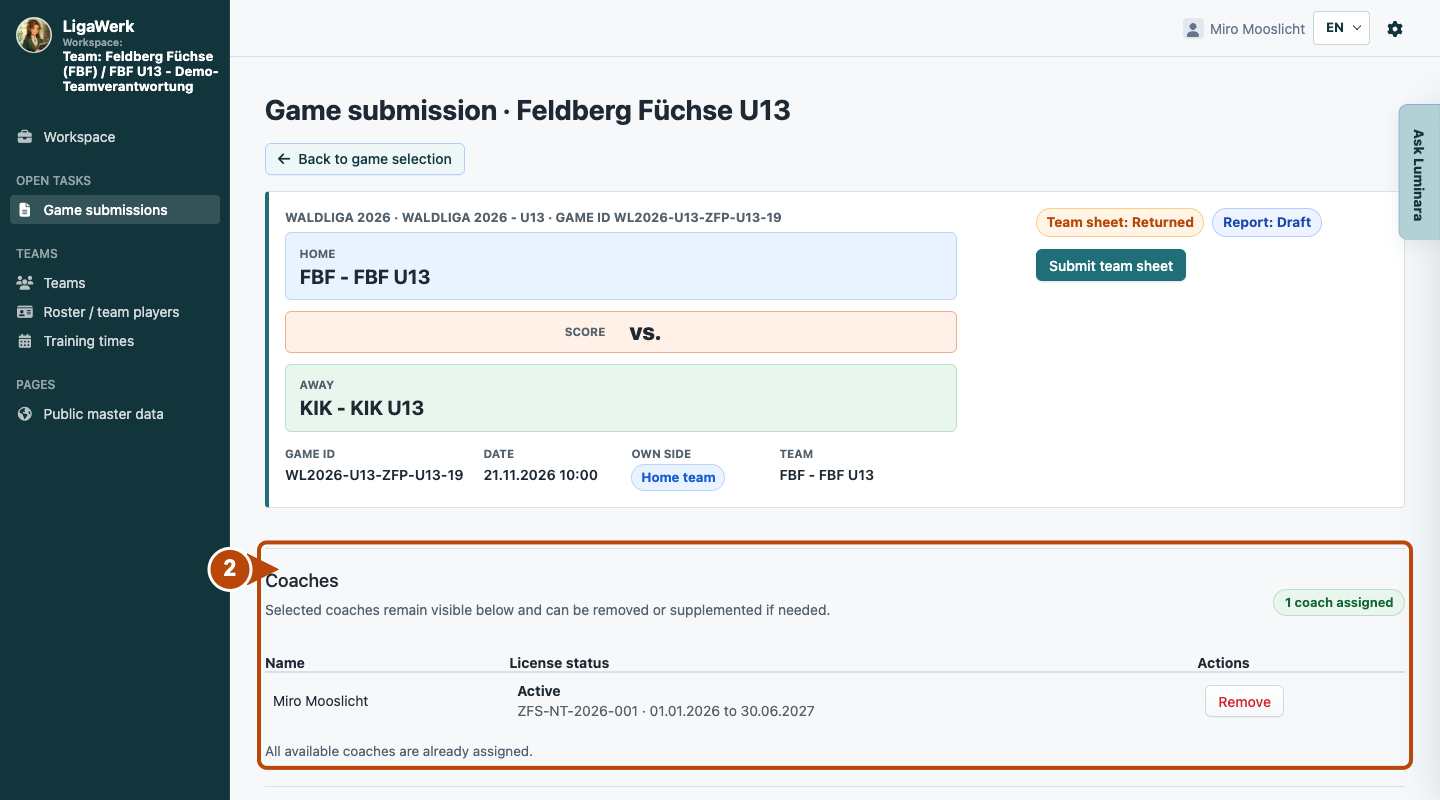Screen dimensions: 1440x800
Task: Click the Roster ID card icon
Action: [x=25, y=312]
